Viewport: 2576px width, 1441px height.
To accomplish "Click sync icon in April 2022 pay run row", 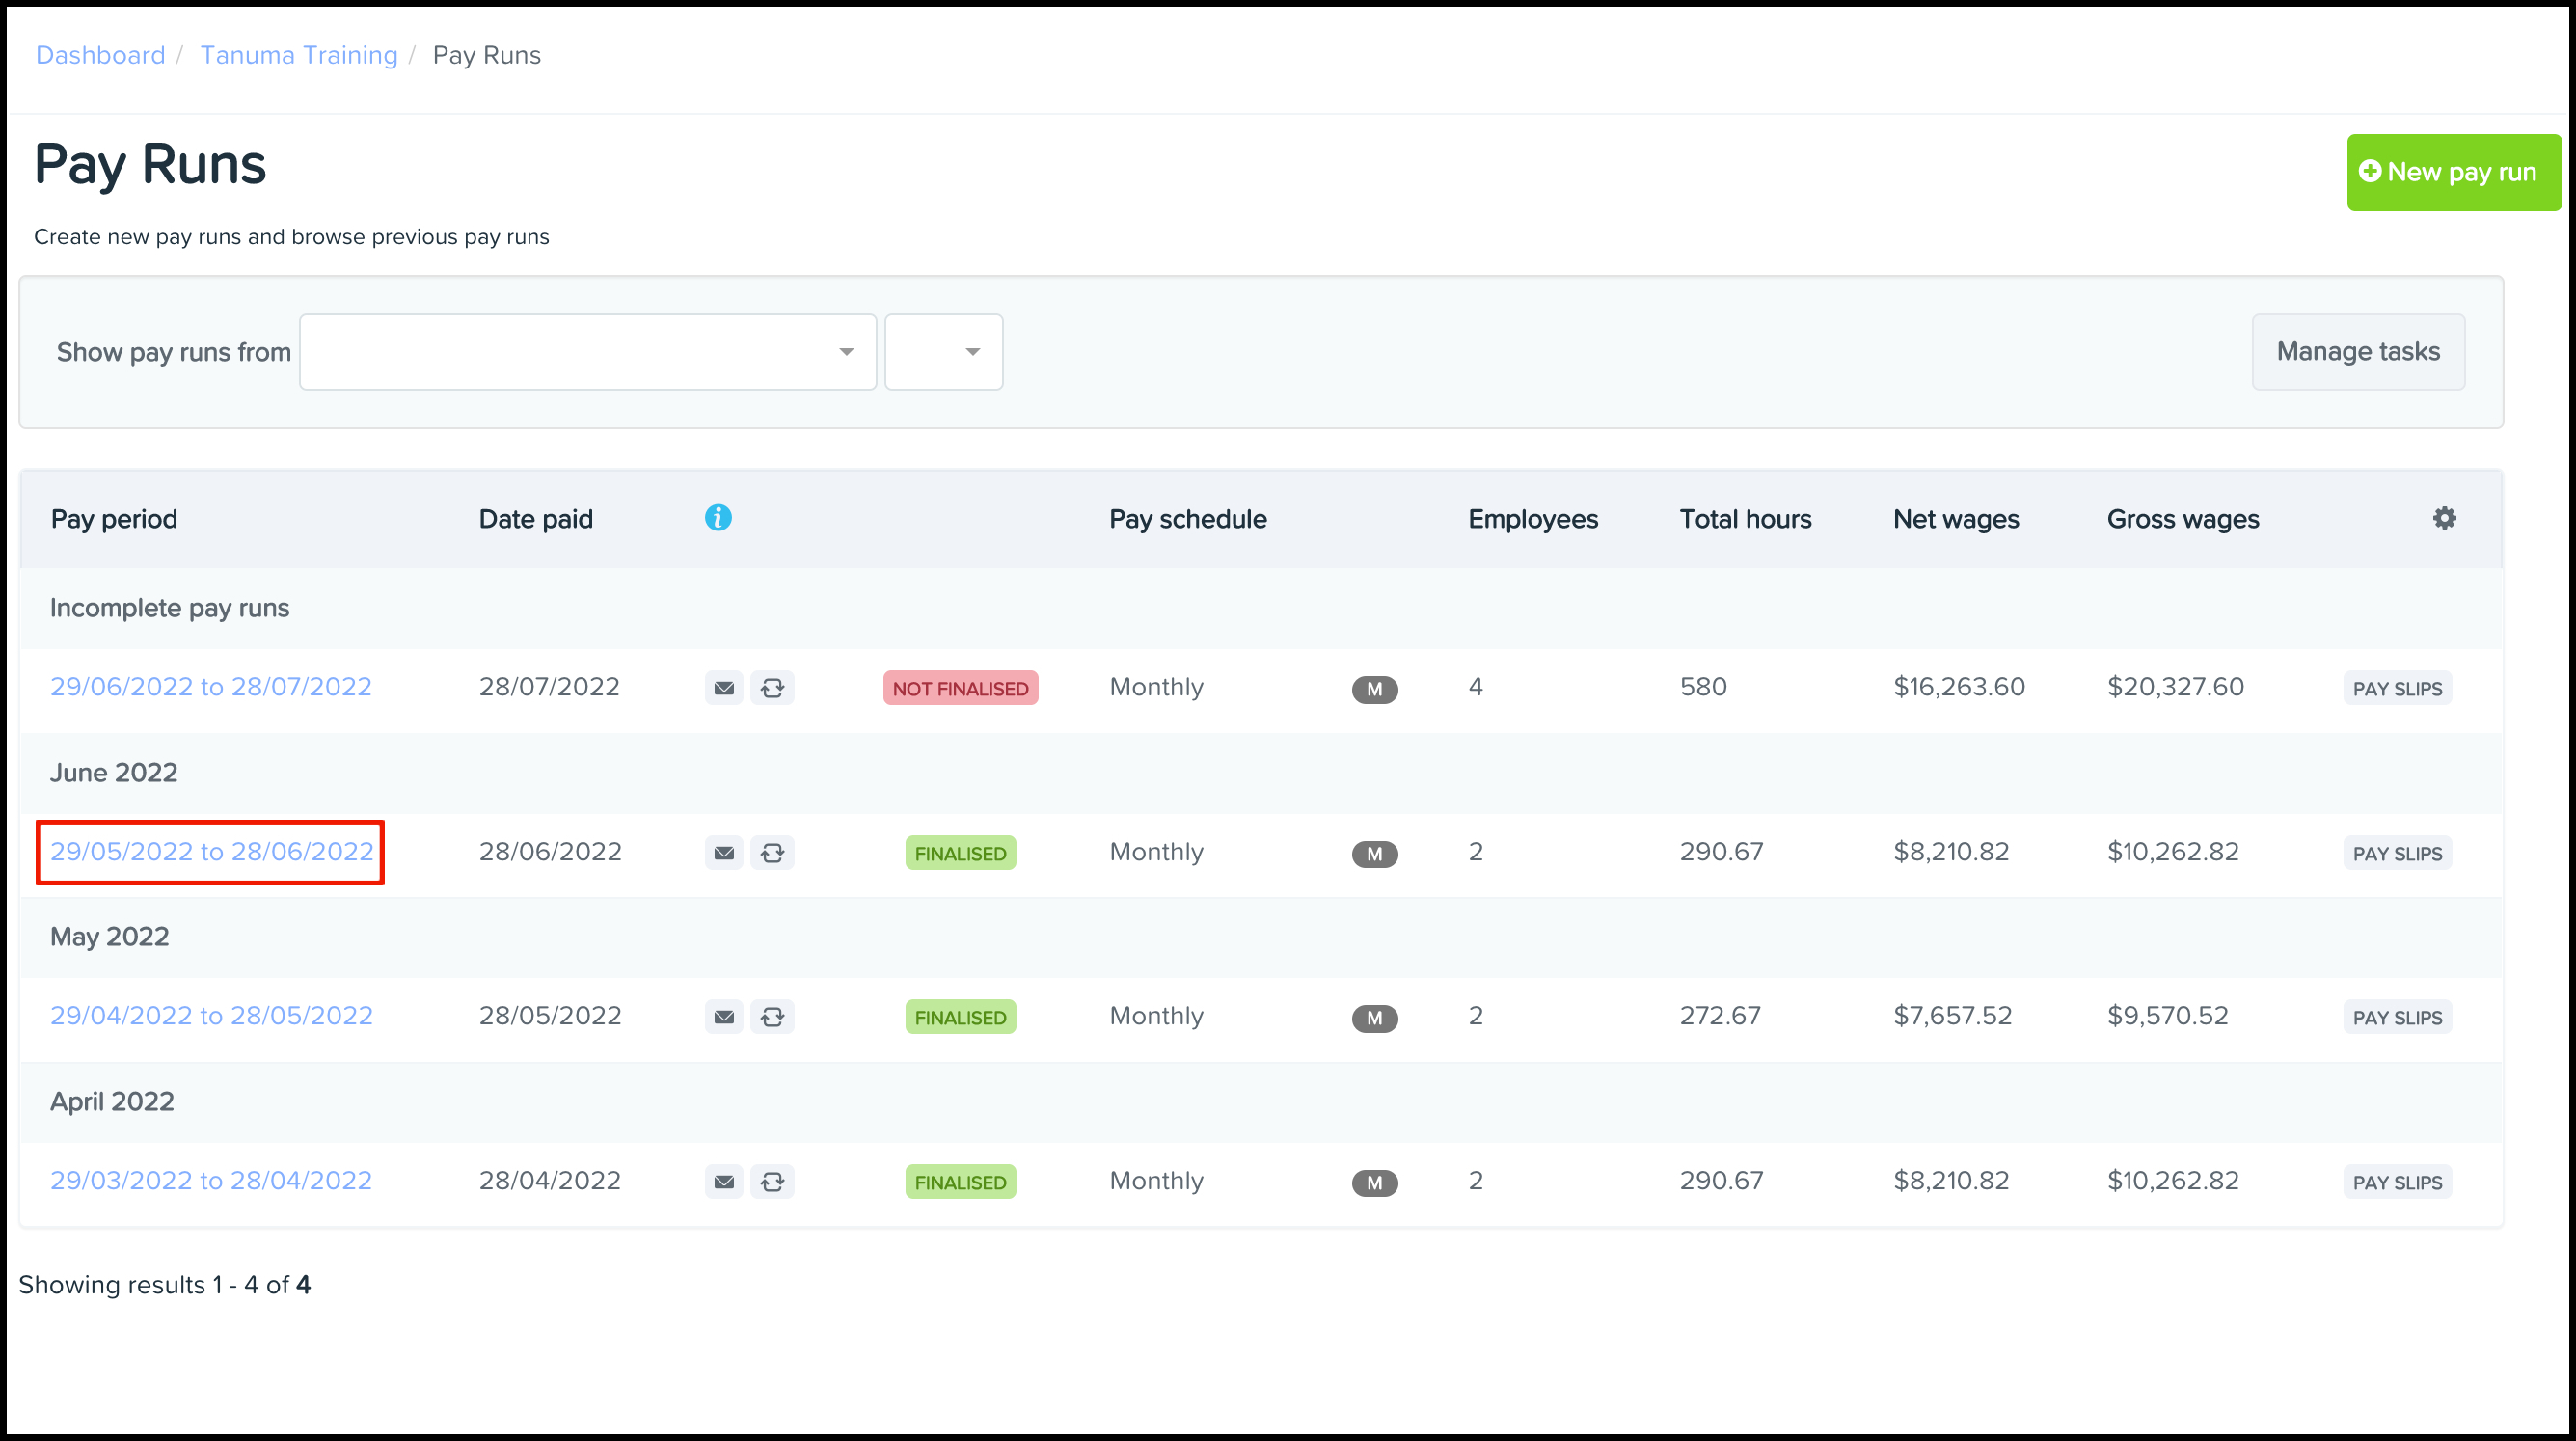I will click(x=772, y=1182).
